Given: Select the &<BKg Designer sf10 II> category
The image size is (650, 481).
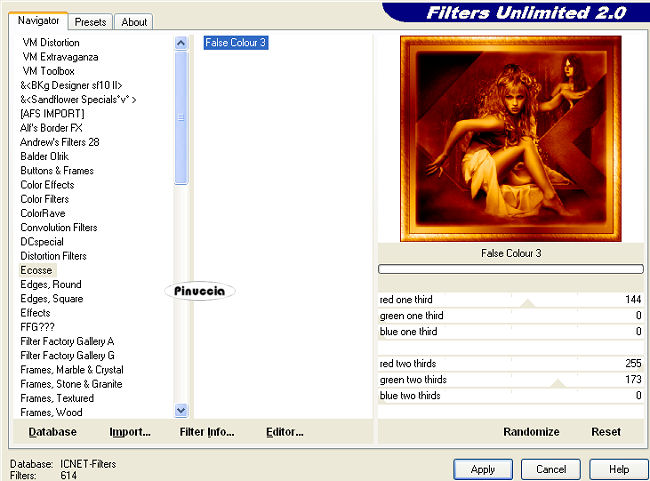Looking at the screenshot, I should tap(71, 85).
